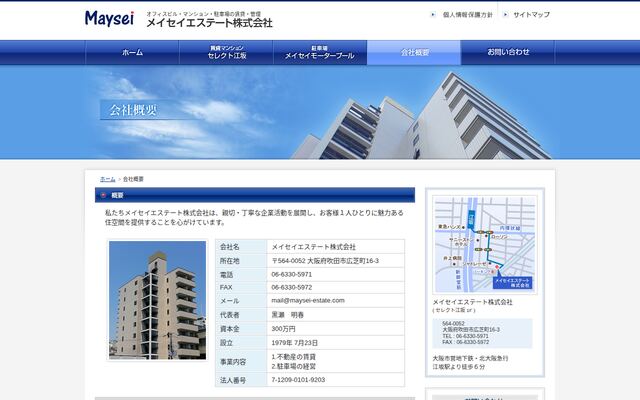Click the 所在地 table label
Screen dimensions: 640x400
pos(230,261)
